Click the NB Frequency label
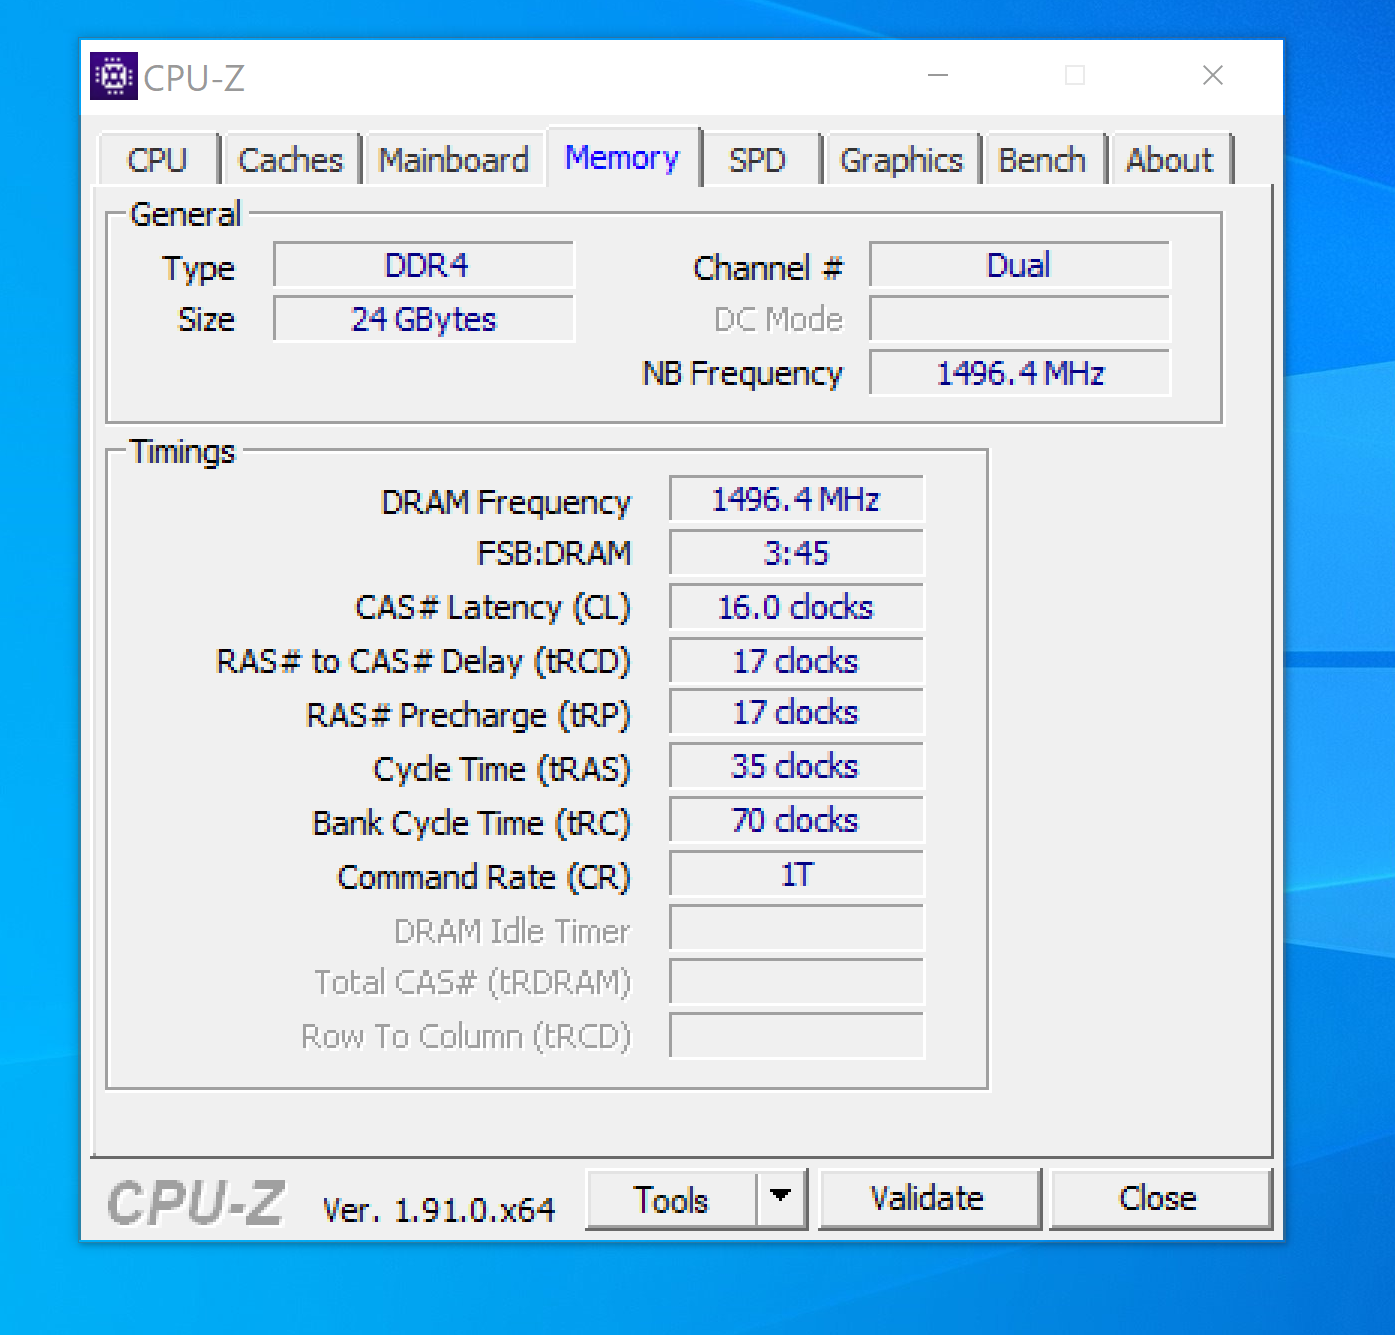Image resolution: width=1395 pixels, height=1335 pixels. [x=742, y=374]
